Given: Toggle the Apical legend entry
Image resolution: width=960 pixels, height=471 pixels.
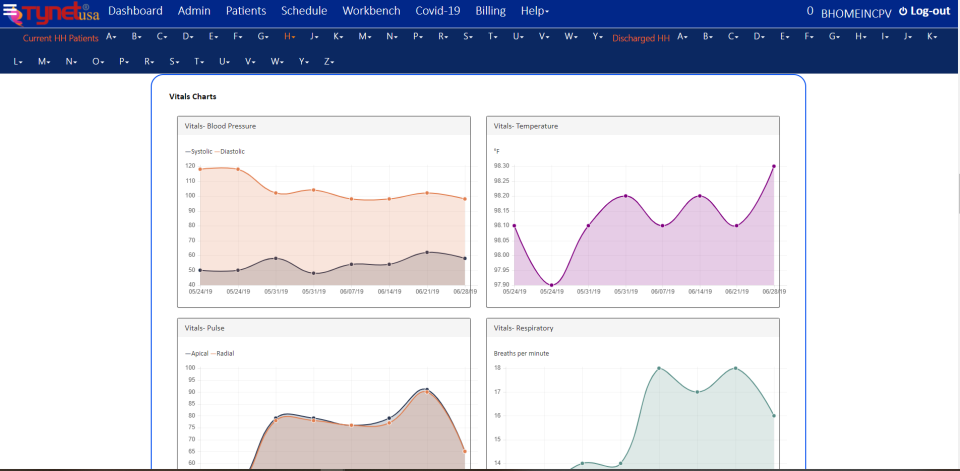Looking at the screenshot, I should click(x=197, y=353).
